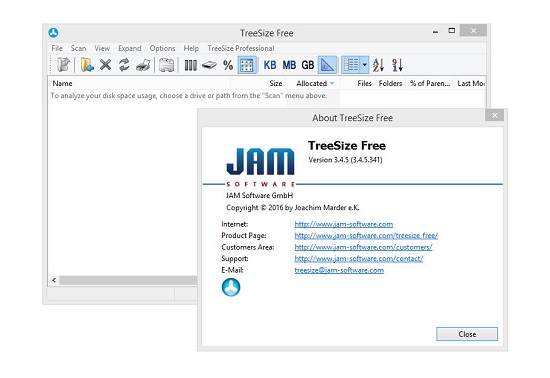Viewport: 550px width, 378px height.
Task: Sort by name using A-Z icon
Action: 378,65
